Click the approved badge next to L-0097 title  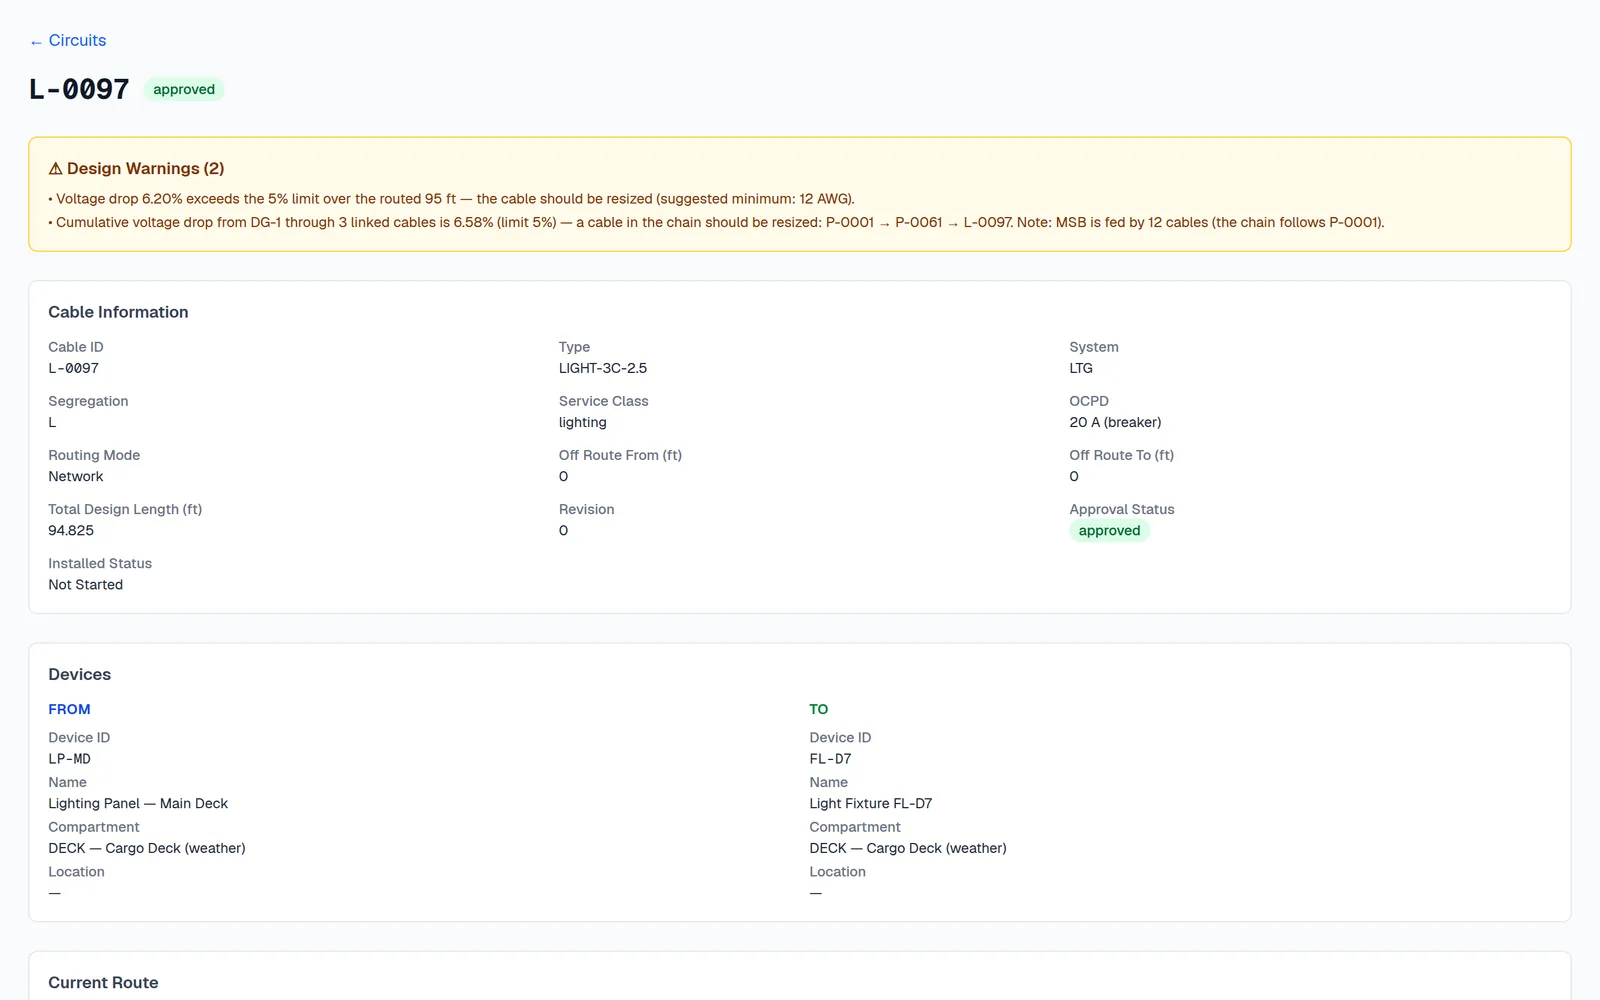(184, 89)
